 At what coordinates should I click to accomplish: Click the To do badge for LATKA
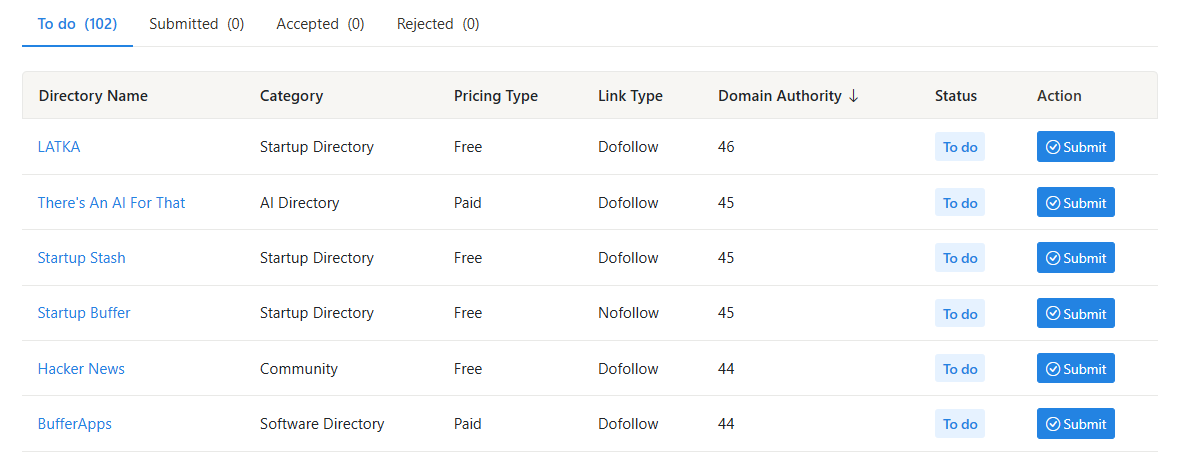click(x=959, y=147)
